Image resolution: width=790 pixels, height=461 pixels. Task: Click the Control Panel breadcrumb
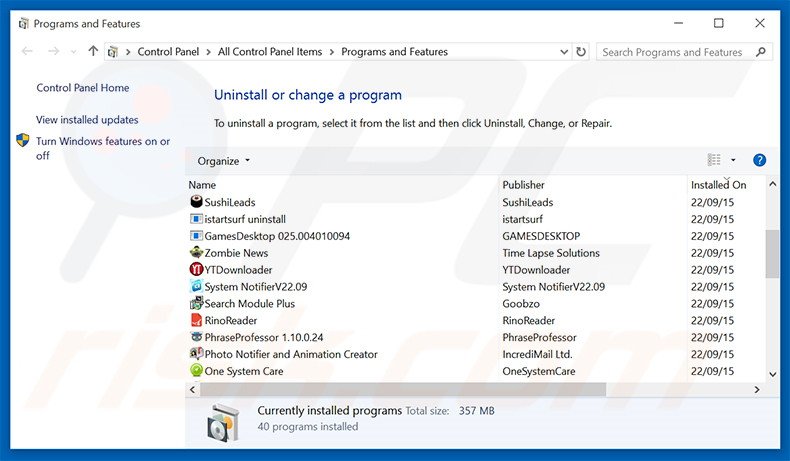click(168, 52)
